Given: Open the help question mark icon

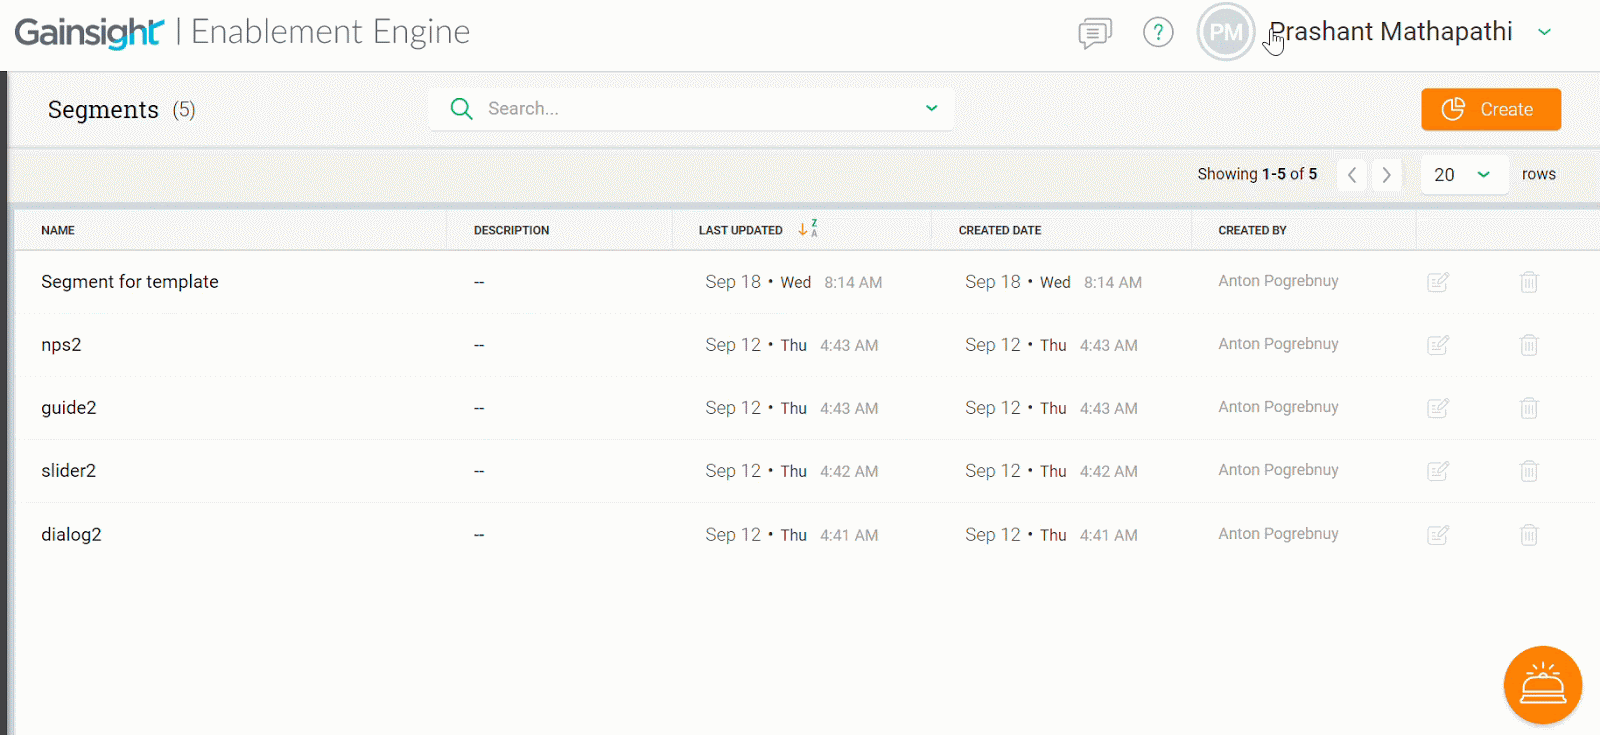Looking at the screenshot, I should [x=1158, y=32].
